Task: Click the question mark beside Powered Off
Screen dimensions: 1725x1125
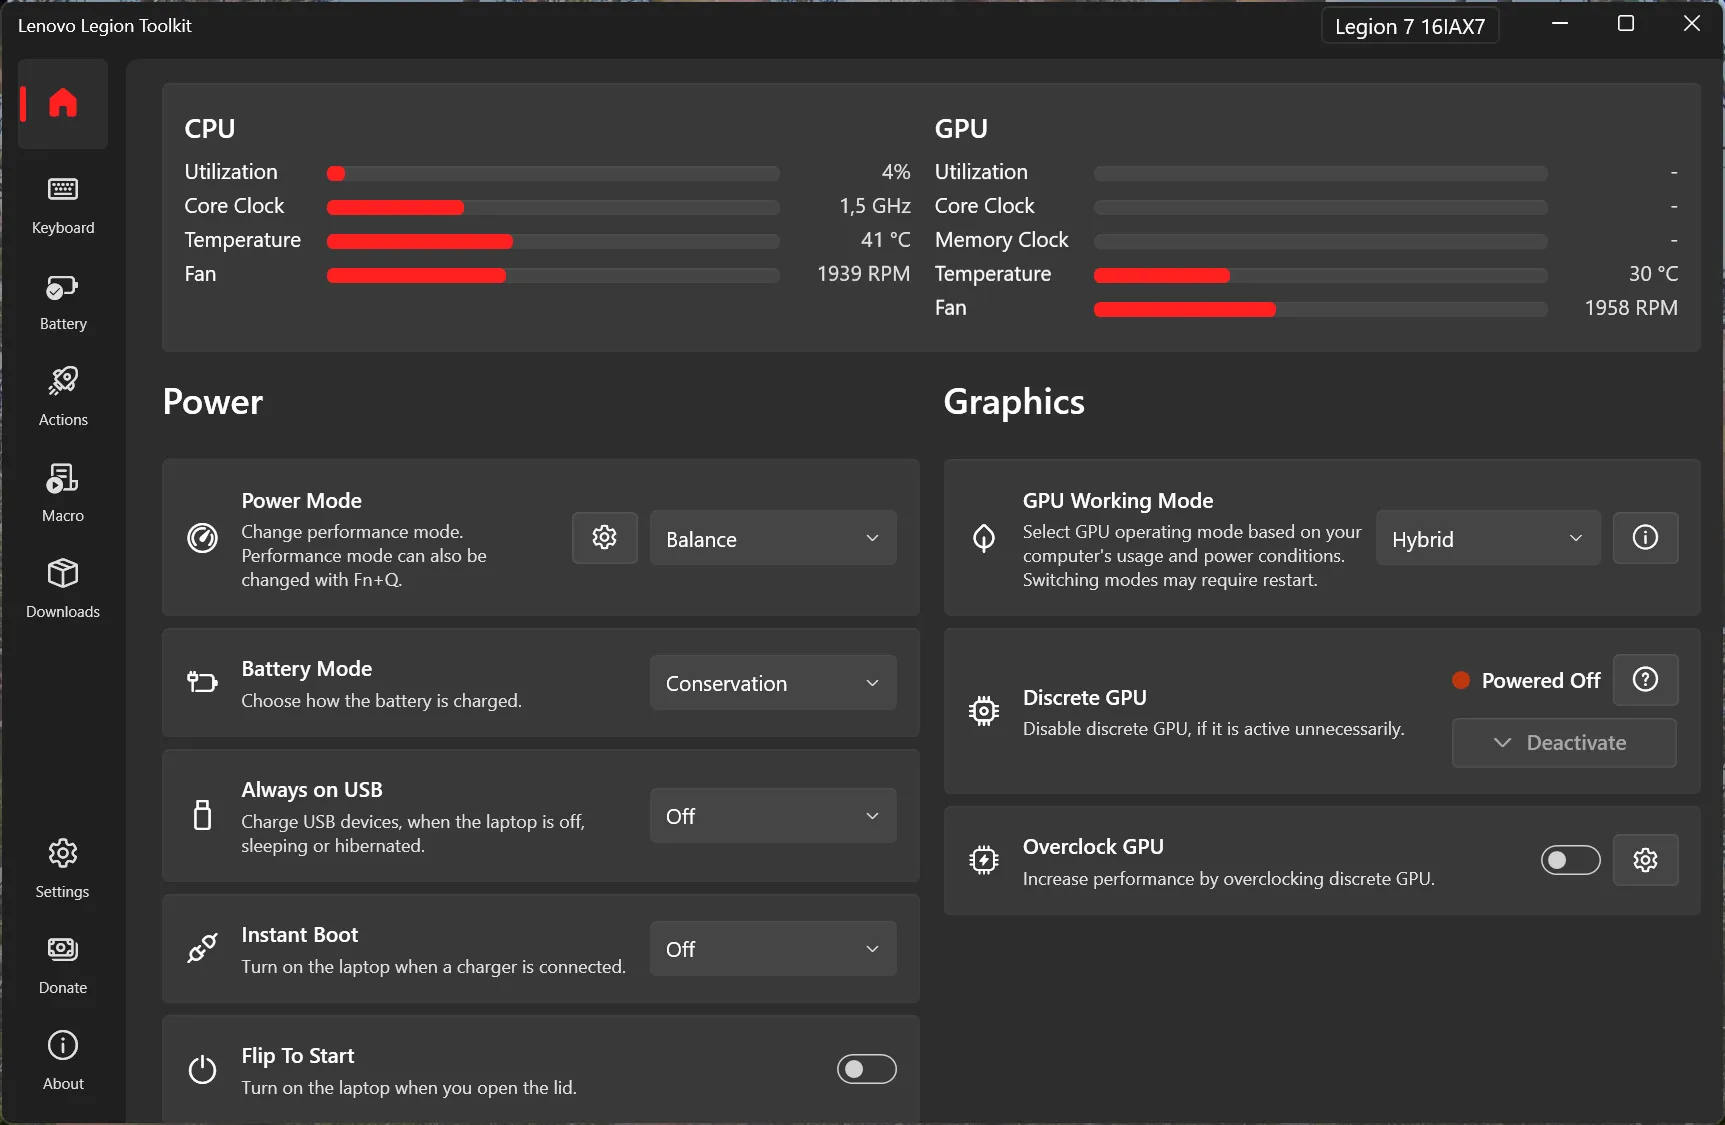Action: [1645, 680]
